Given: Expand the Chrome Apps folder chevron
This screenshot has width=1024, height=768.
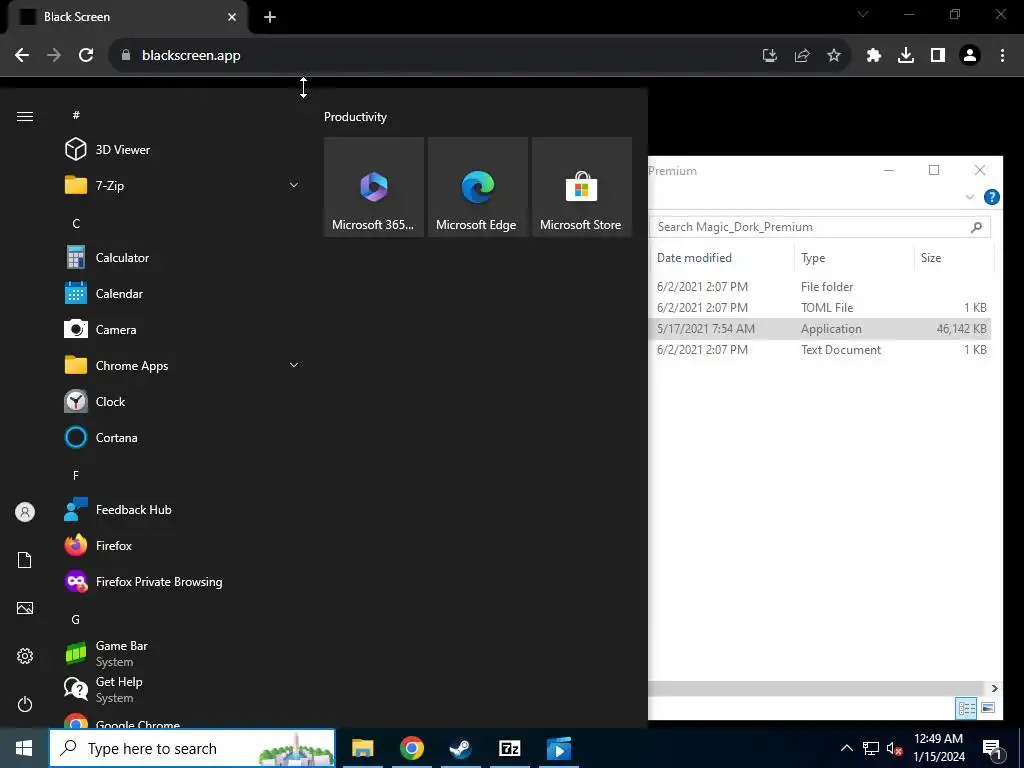Looking at the screenshot, I should point(294,365).
